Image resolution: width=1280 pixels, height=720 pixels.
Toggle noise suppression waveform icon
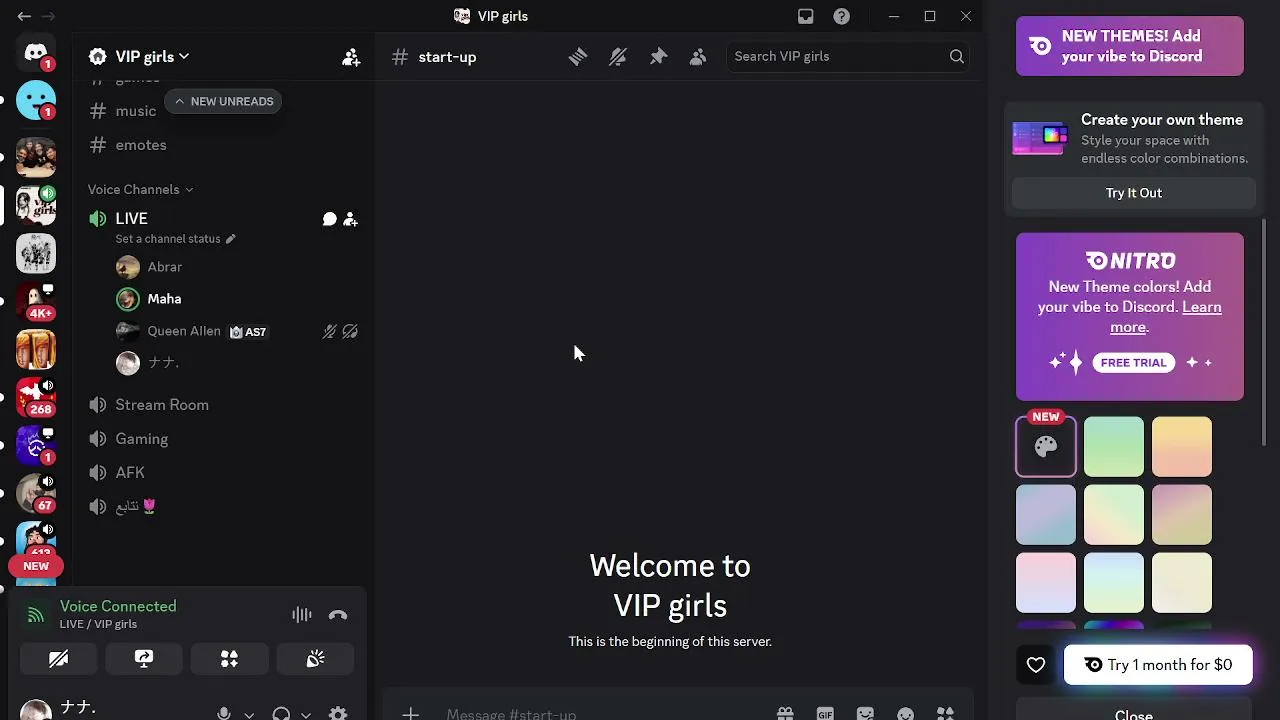(302, 615)
